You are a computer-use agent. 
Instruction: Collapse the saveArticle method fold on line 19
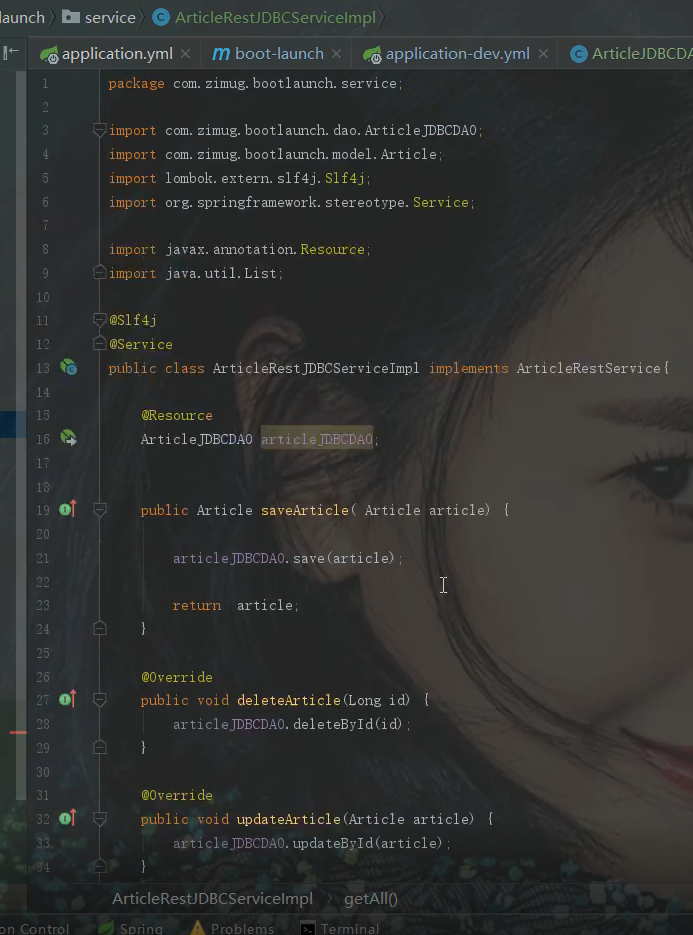[100, 510]
